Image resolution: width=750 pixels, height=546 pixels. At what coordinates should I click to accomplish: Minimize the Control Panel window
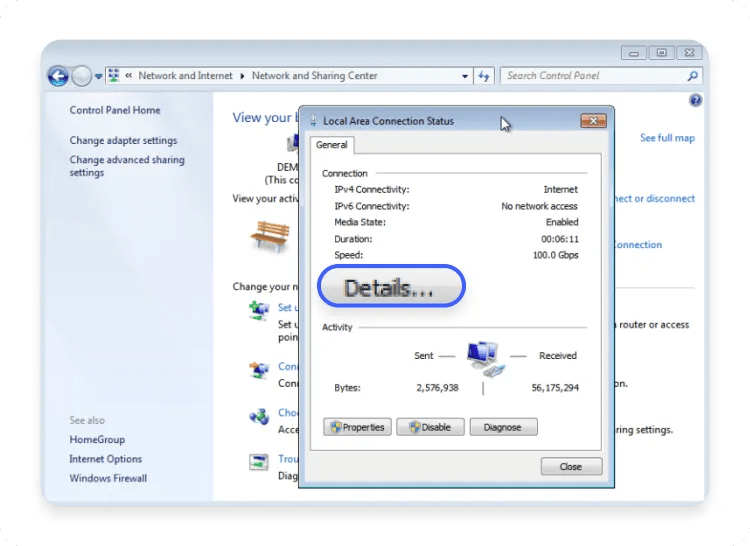(633, 53)
